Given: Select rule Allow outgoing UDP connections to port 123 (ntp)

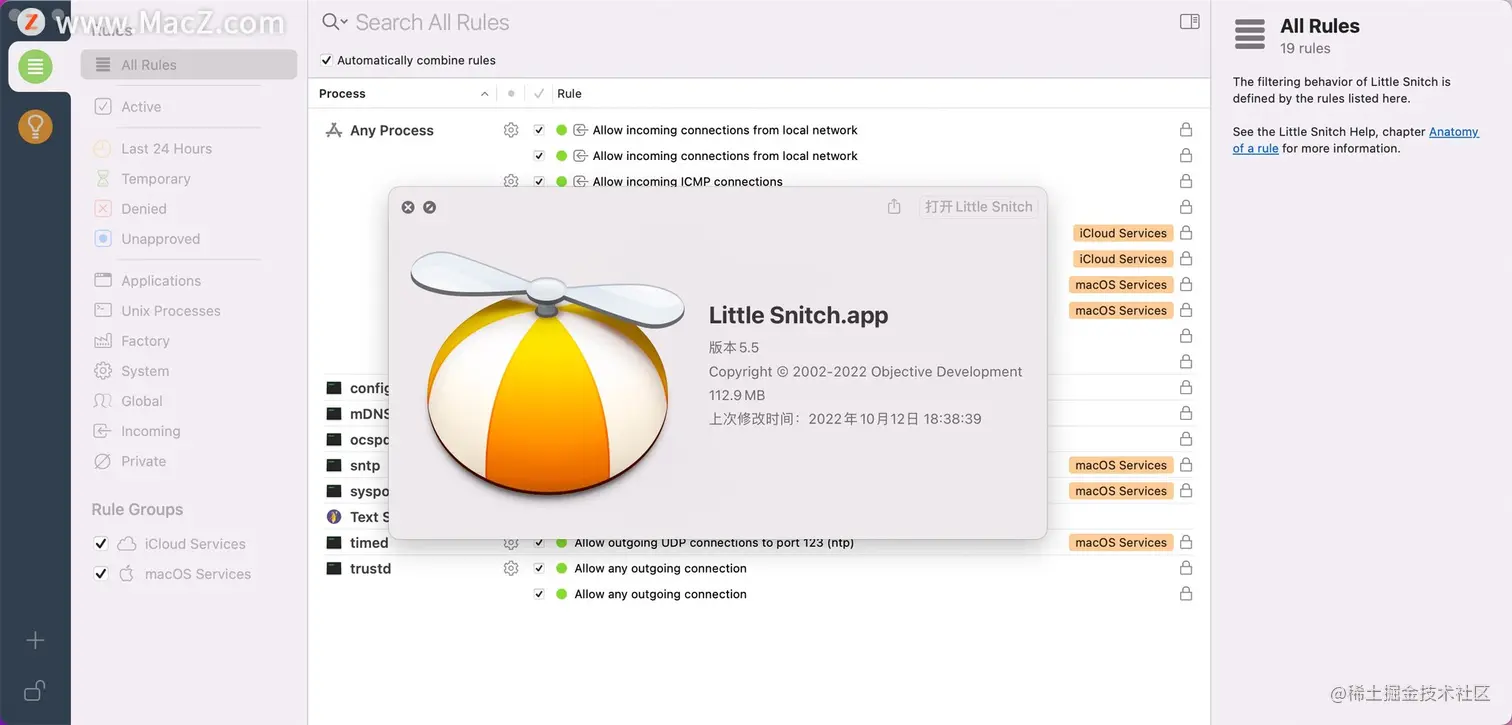Looking at the screenshot, I should pos(714,542).
